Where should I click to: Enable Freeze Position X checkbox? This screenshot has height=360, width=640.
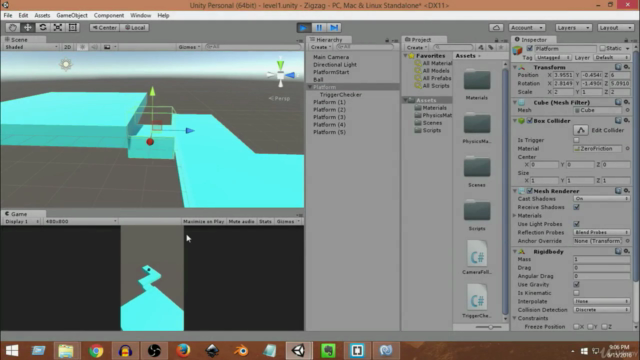tap(576, 327)
